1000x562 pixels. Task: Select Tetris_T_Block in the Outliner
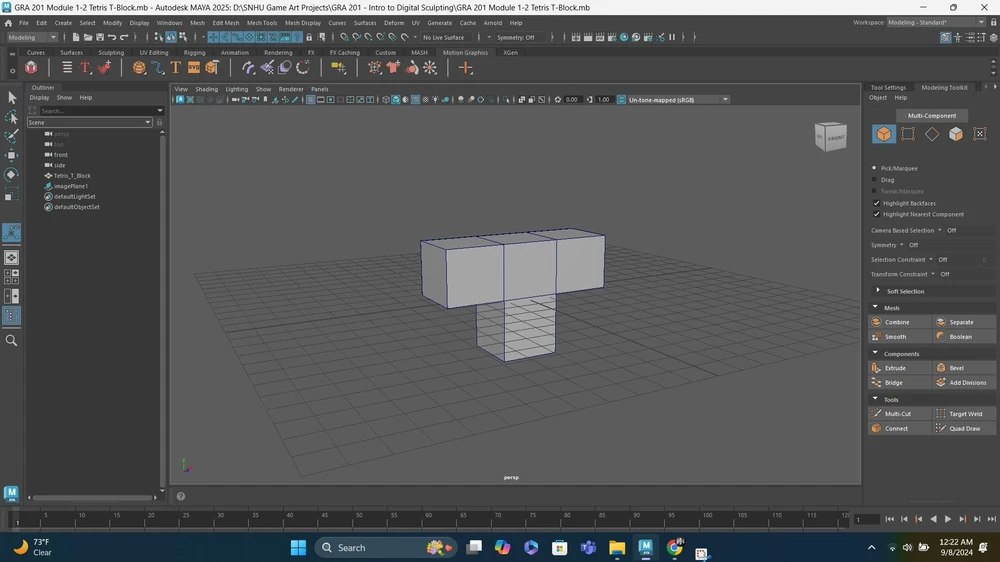(x=72, y=176)
